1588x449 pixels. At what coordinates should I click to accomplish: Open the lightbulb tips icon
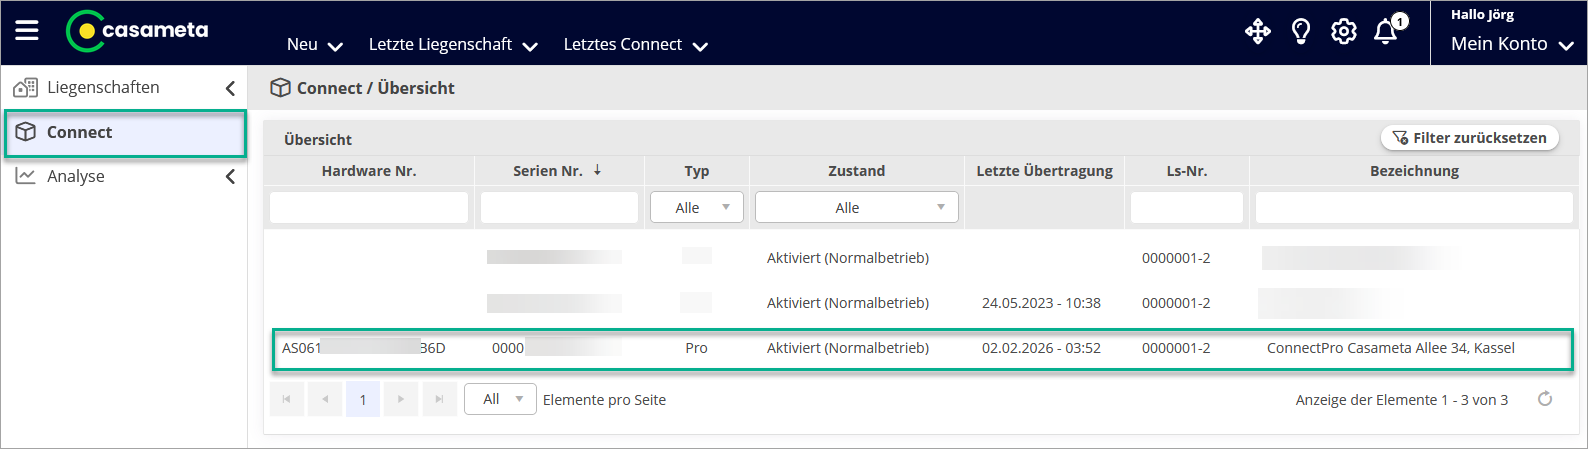coord(1301,32)
